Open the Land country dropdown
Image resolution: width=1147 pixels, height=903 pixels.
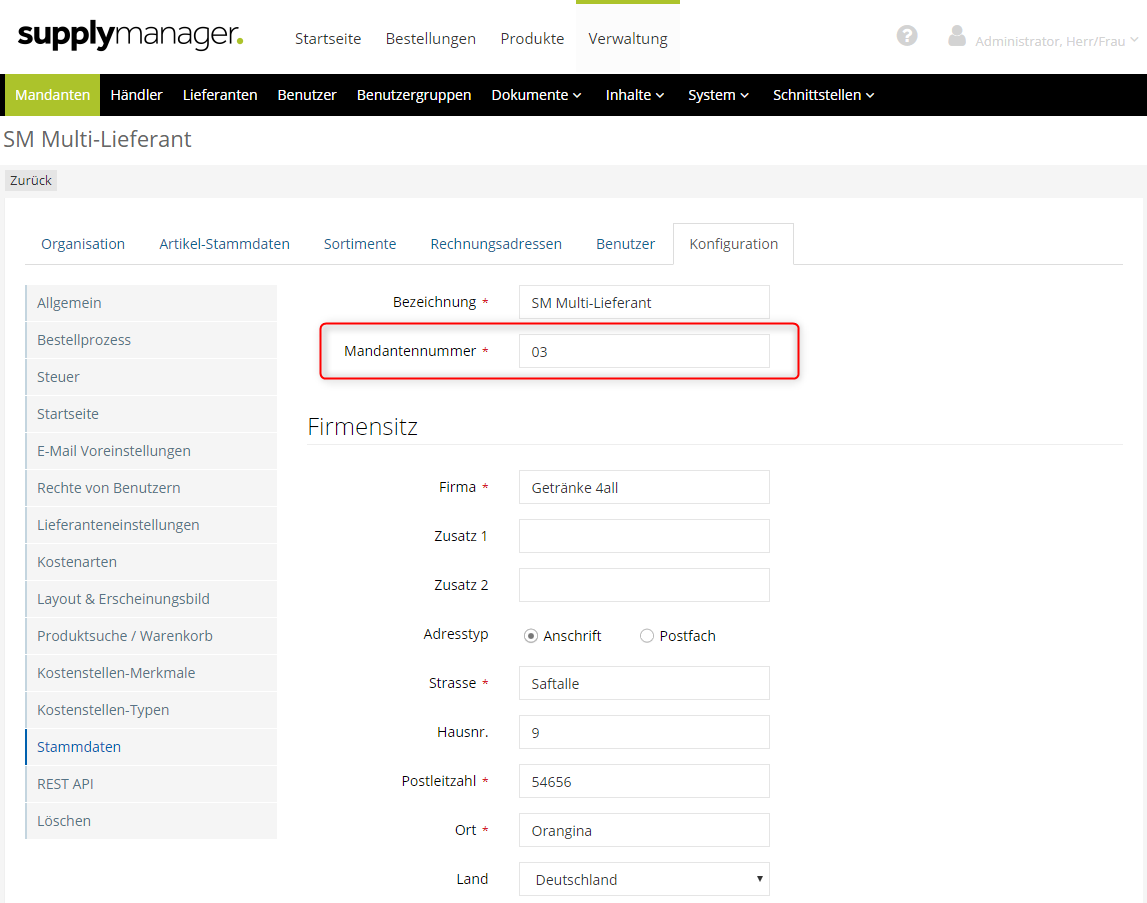(644, 880)
